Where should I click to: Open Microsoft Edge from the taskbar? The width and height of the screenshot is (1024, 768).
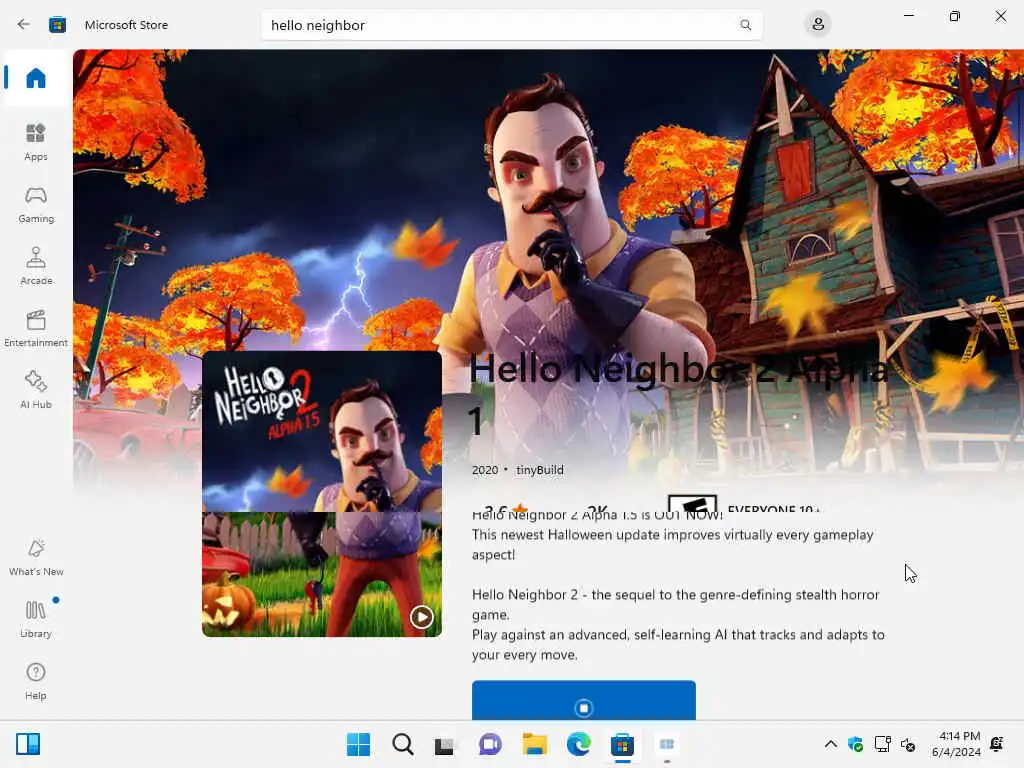click(578, 744)
